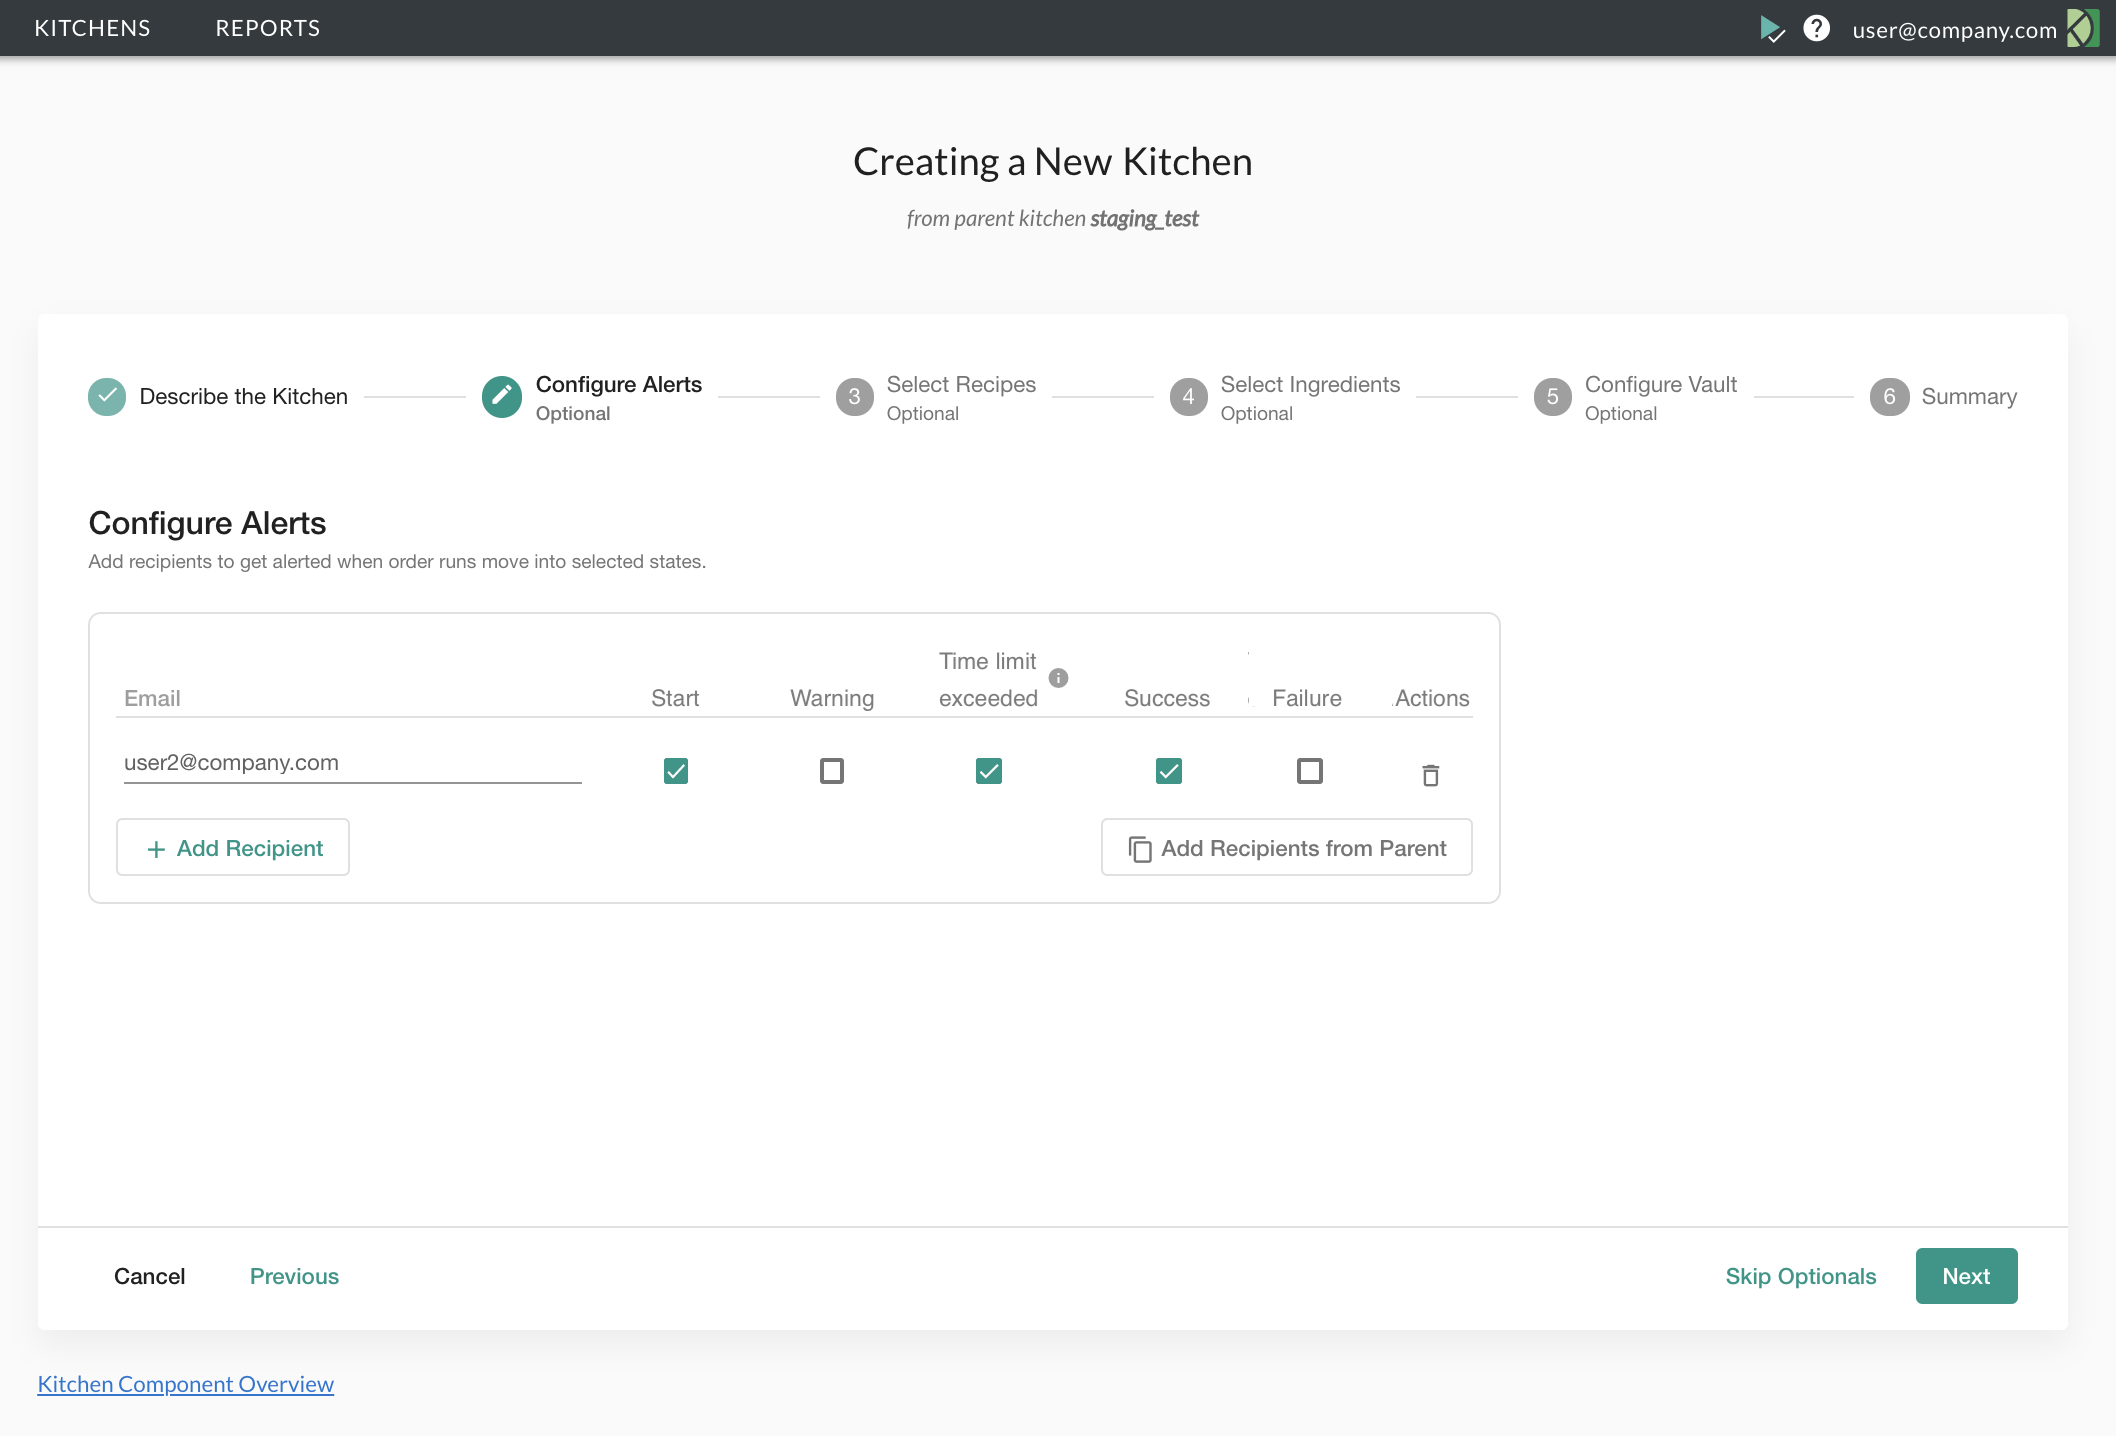Click the Add Recipient button
This screenshot has width=2116, height=1436.
[x=233, y=848]
